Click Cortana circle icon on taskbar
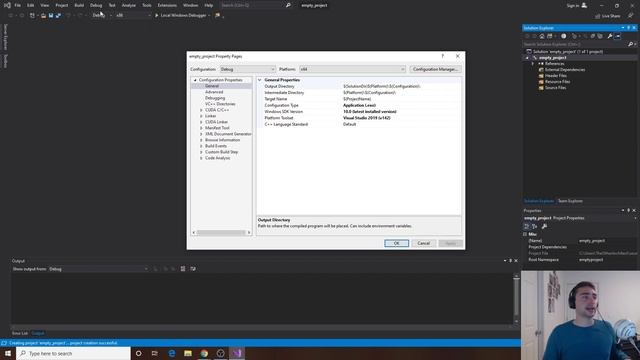This screenshot has height=360, width=640. [138, 353]
